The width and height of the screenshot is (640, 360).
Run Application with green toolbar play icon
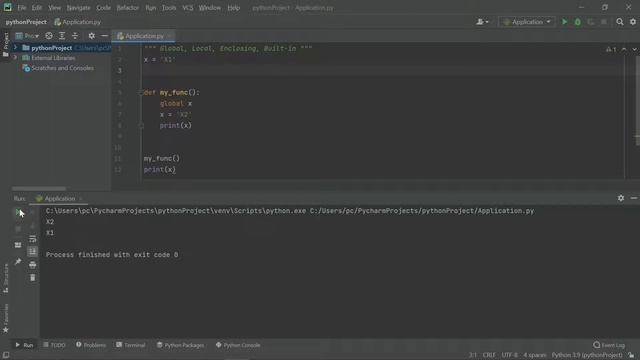(x=564, y=22)
